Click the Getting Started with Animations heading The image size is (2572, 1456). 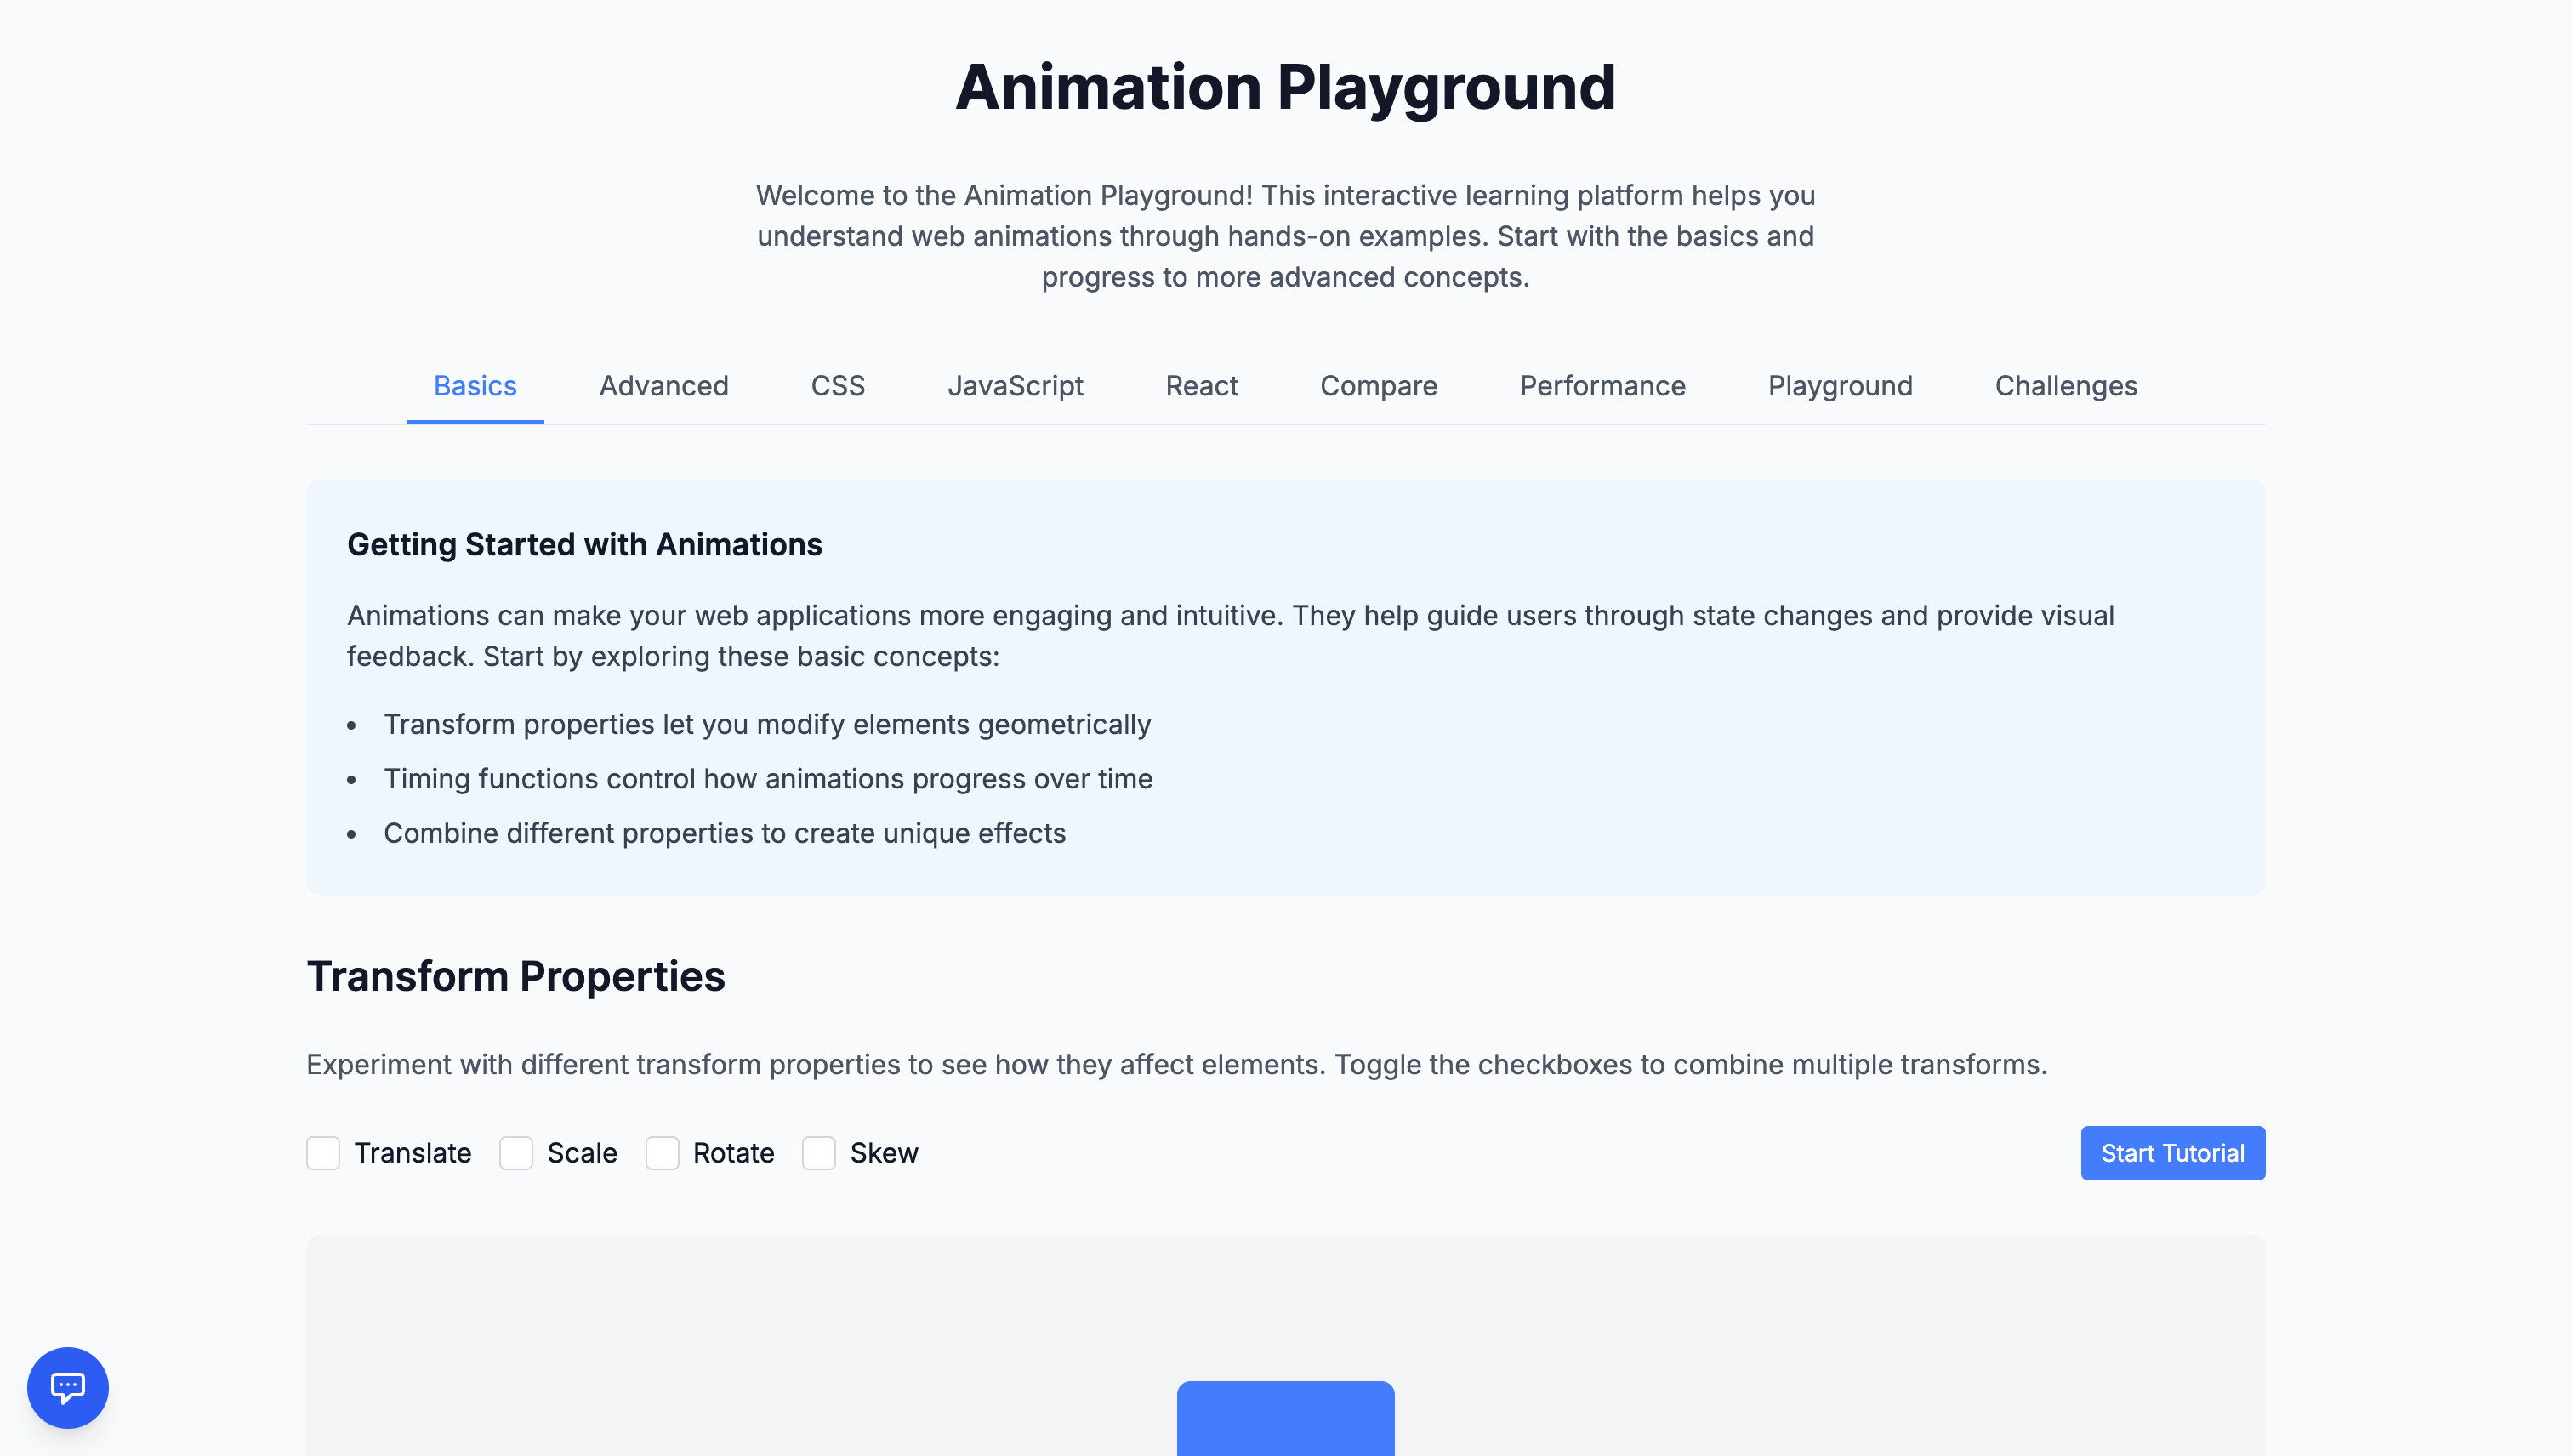pos(585,544)
